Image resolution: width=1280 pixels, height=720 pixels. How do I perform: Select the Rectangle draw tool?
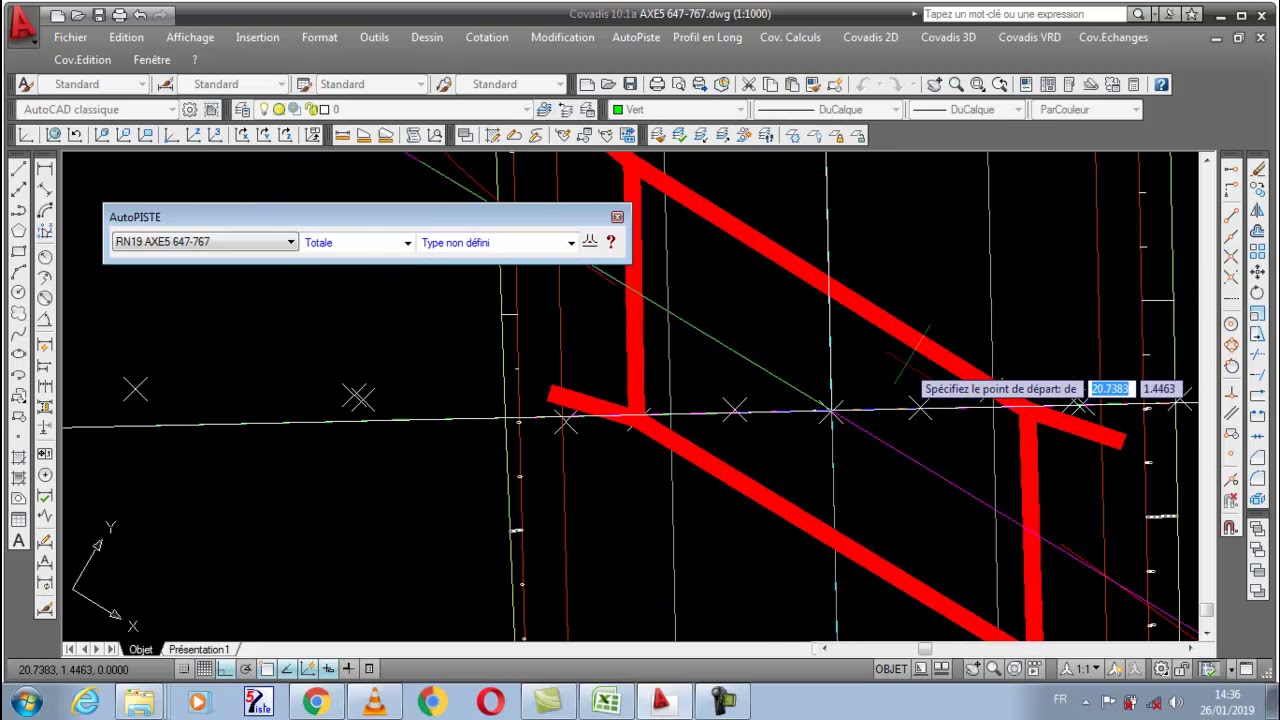click(x=18, y=251)
